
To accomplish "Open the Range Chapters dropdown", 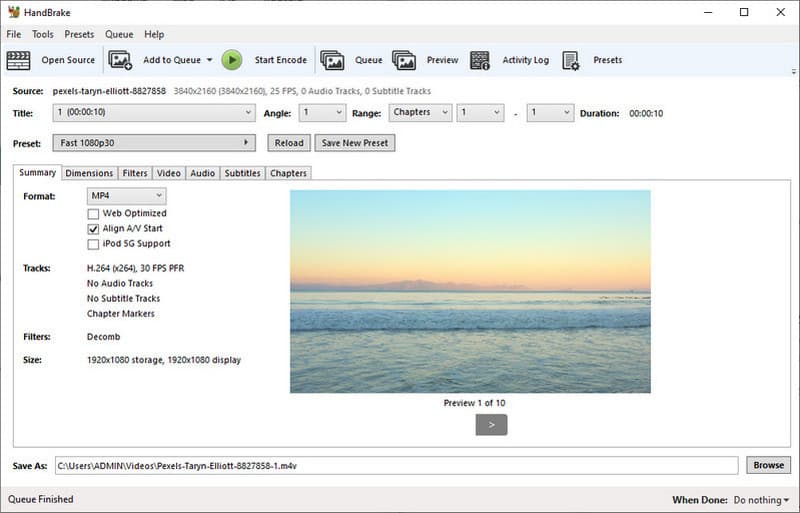I will pyautogui.click(x=420, y=113).
